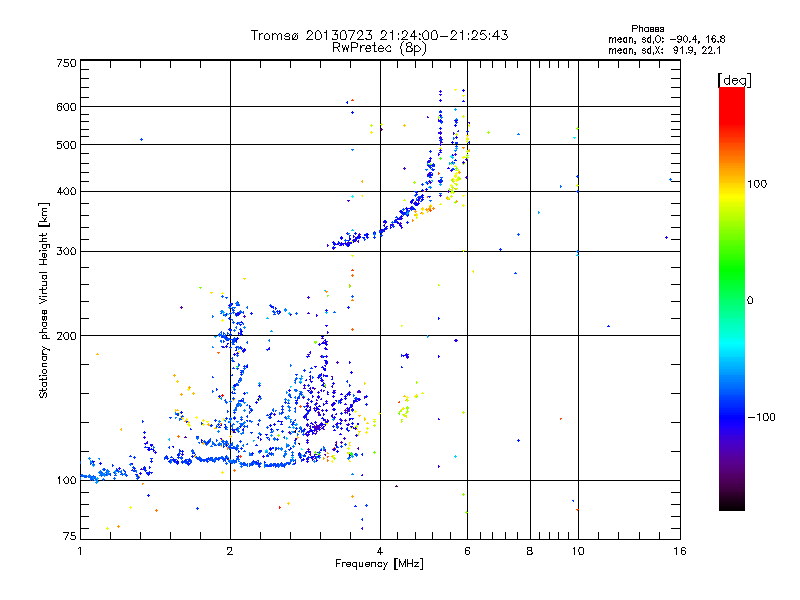Click the x-axis tick label "16"
This screenshot has height=600, width=800.
[680, 551]
